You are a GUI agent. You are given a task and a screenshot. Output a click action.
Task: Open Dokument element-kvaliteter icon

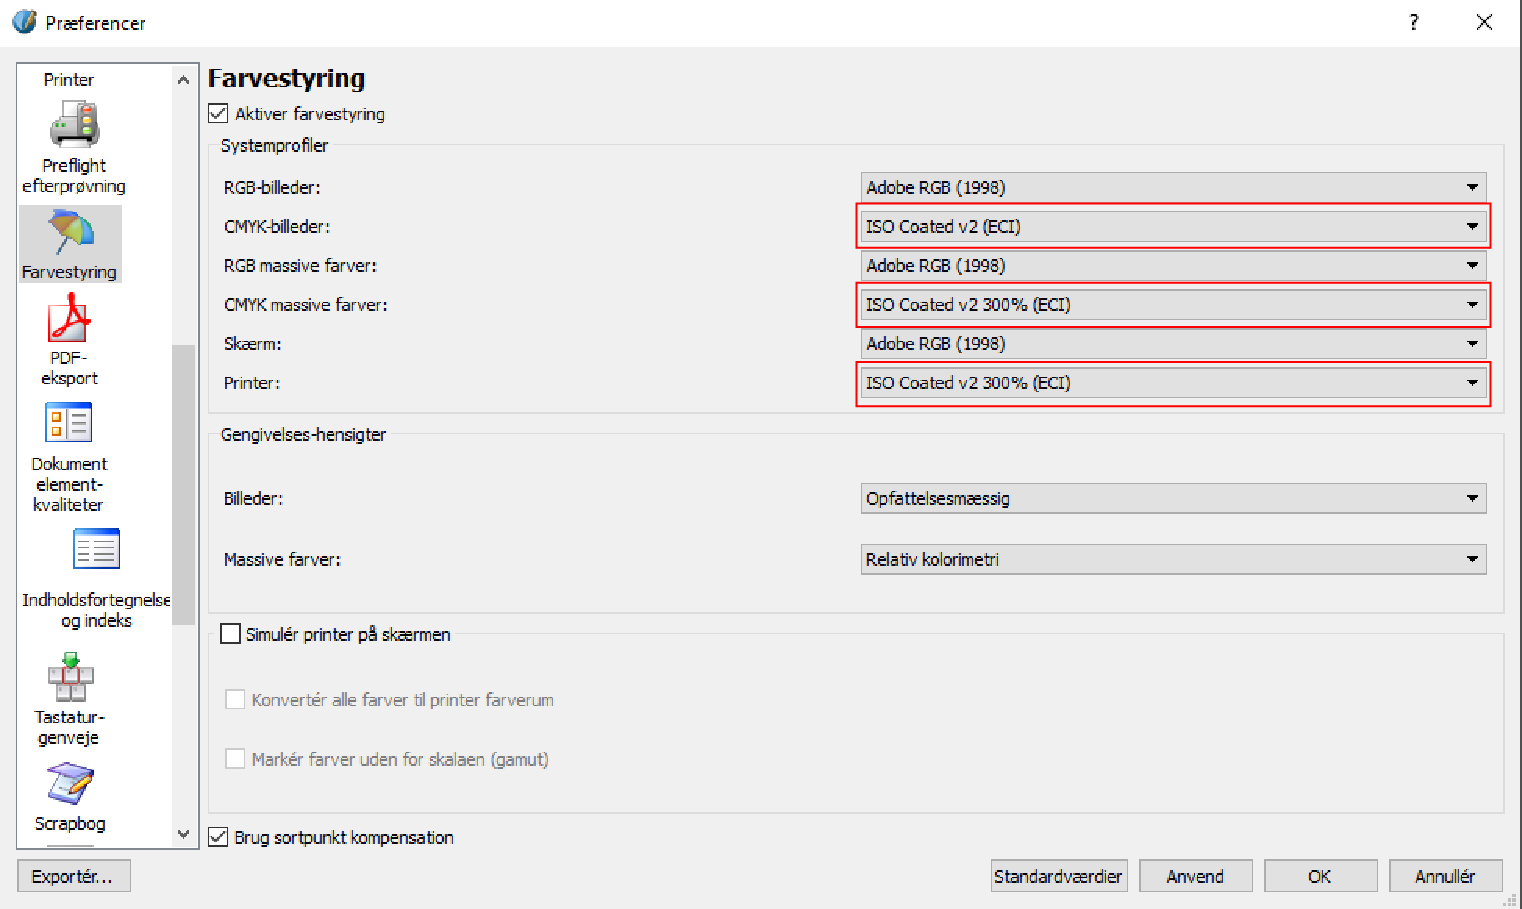click(69, 424)
